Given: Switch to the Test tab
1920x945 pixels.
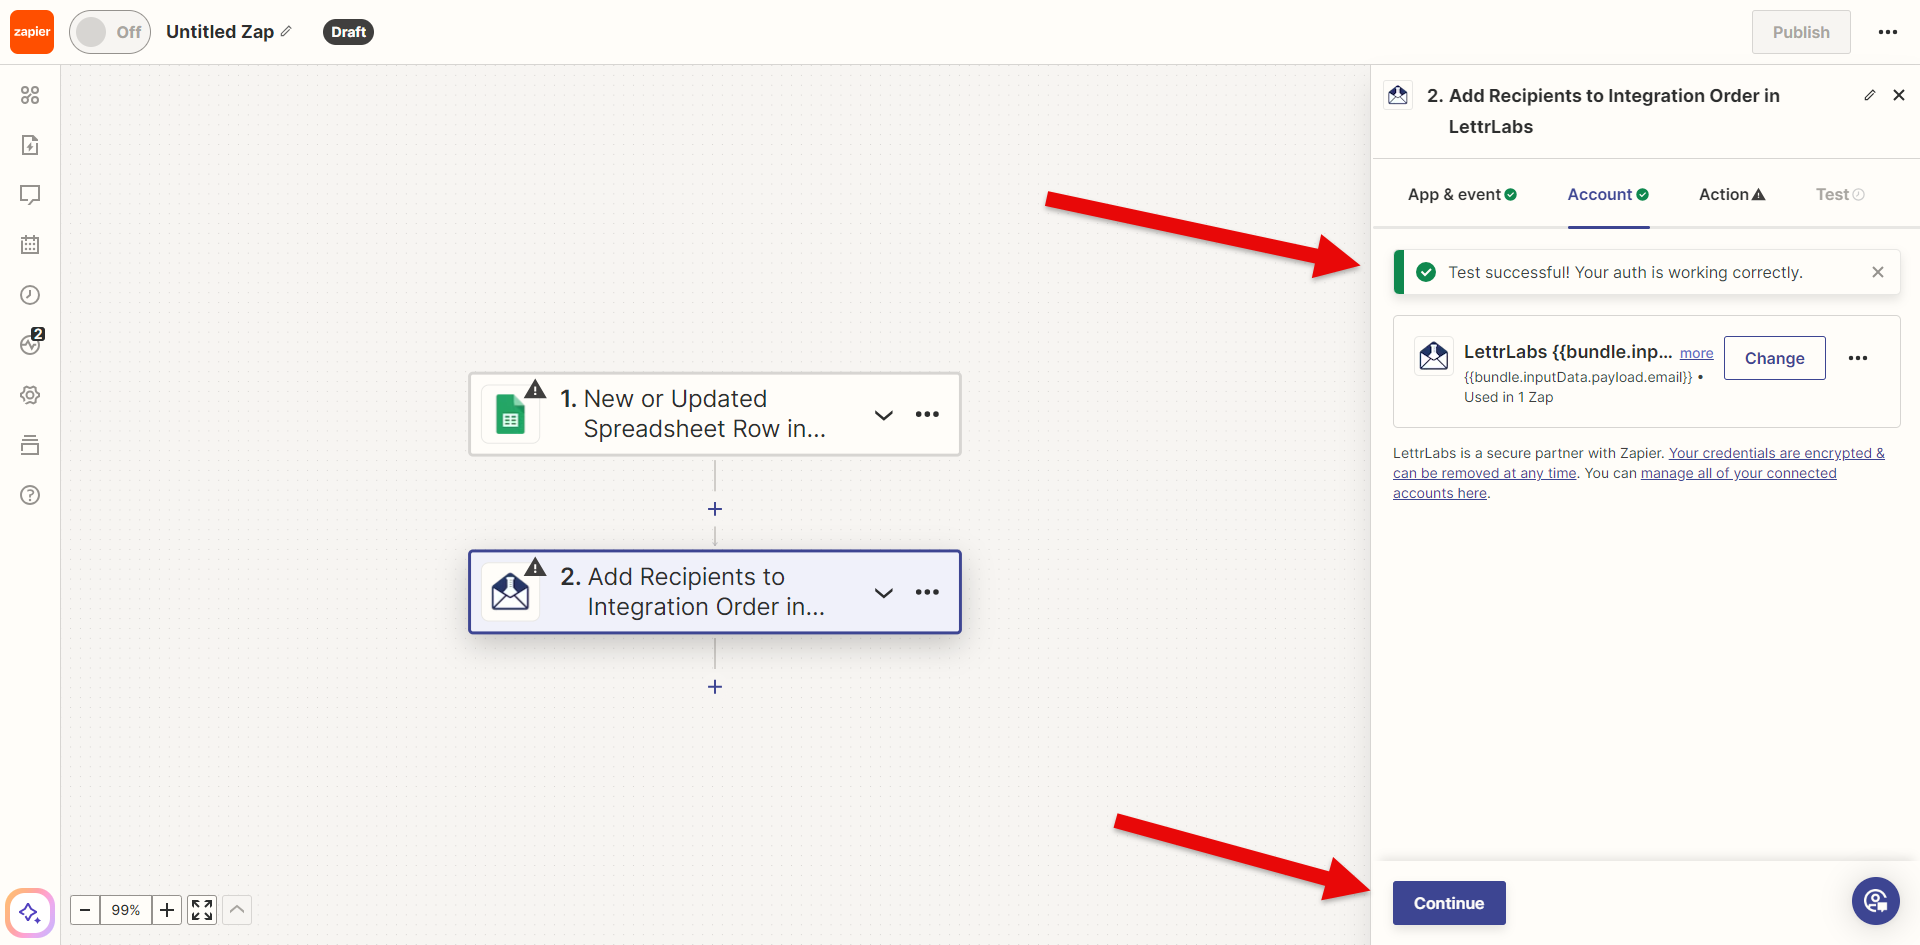Looking at the screenshot, I should click(1840, 194).
